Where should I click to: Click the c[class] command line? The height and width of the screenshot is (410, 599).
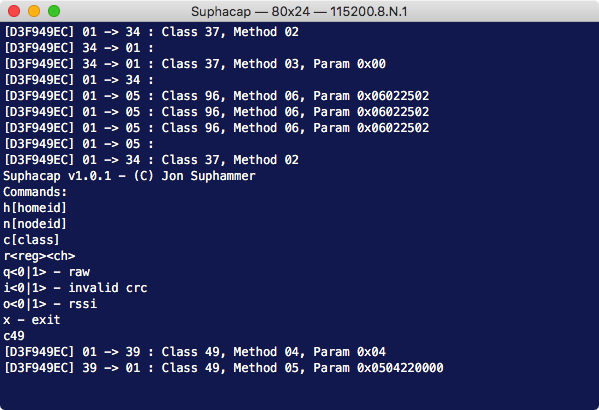coord(31,240)
